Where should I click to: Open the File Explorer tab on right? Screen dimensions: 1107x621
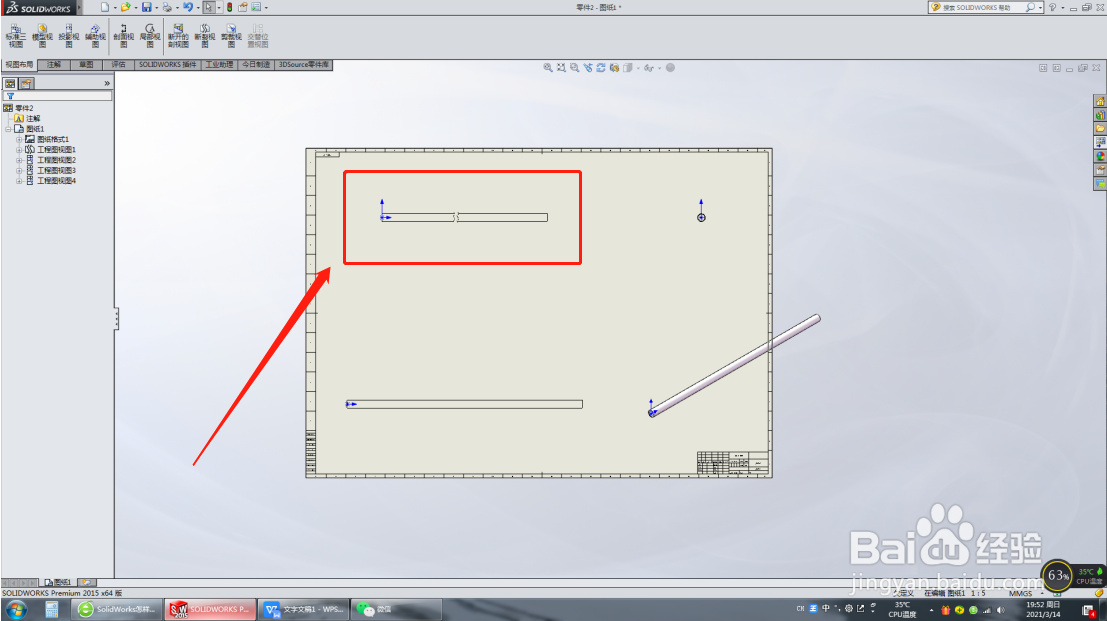(x=1100, y=129)
